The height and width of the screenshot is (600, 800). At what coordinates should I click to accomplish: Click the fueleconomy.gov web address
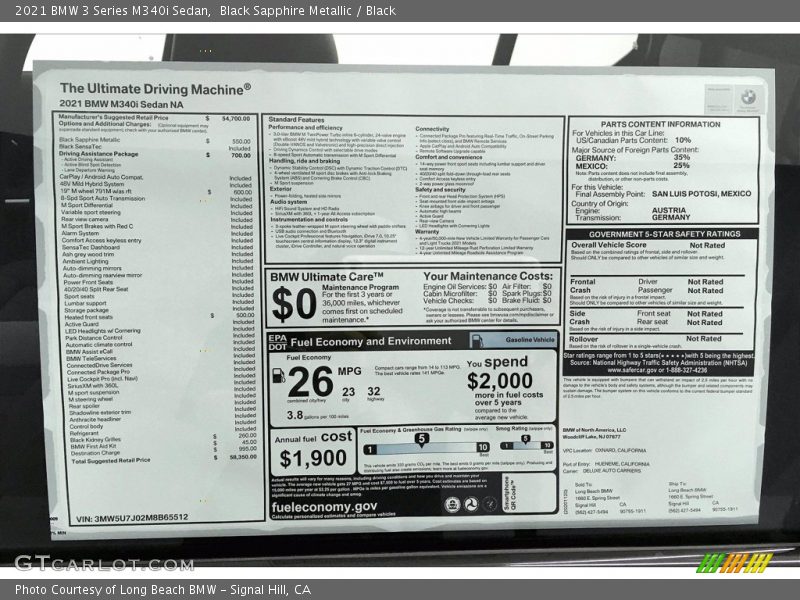pos(324,507)
